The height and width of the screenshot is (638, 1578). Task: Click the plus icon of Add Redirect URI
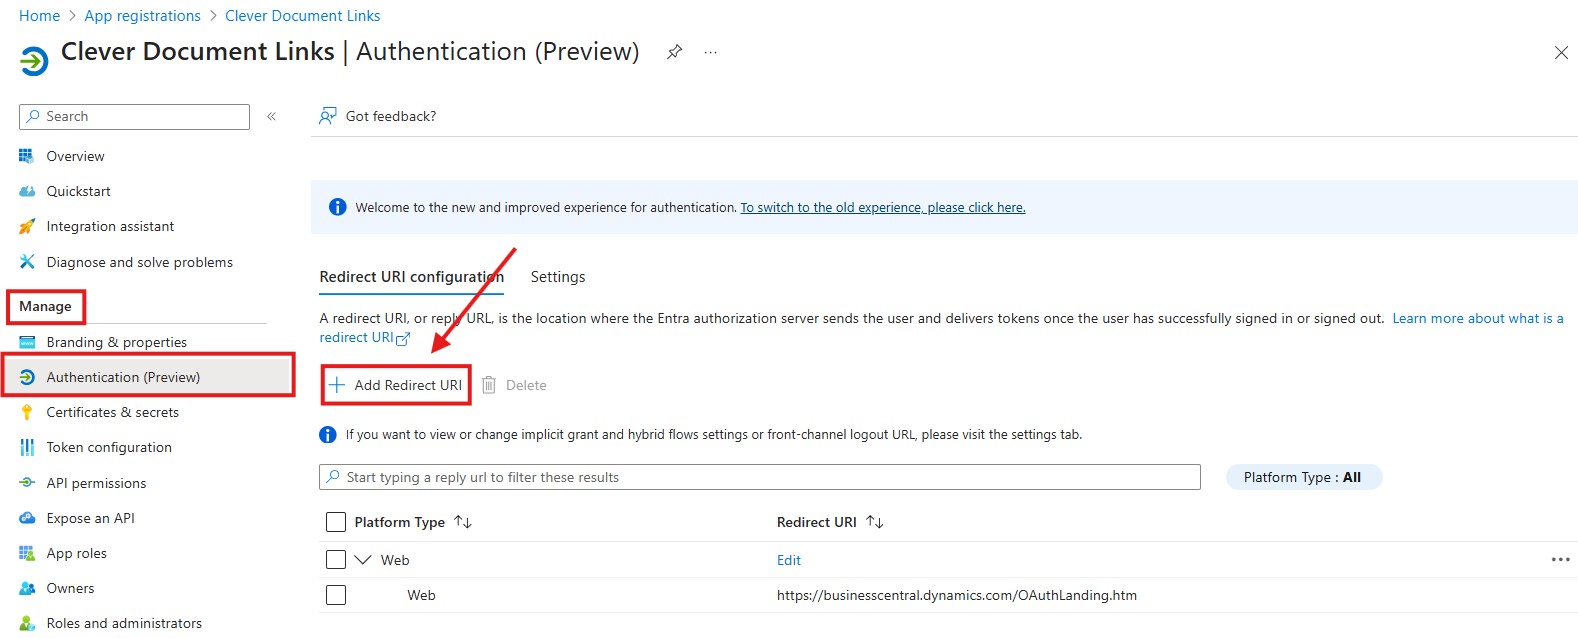[337, 385]
